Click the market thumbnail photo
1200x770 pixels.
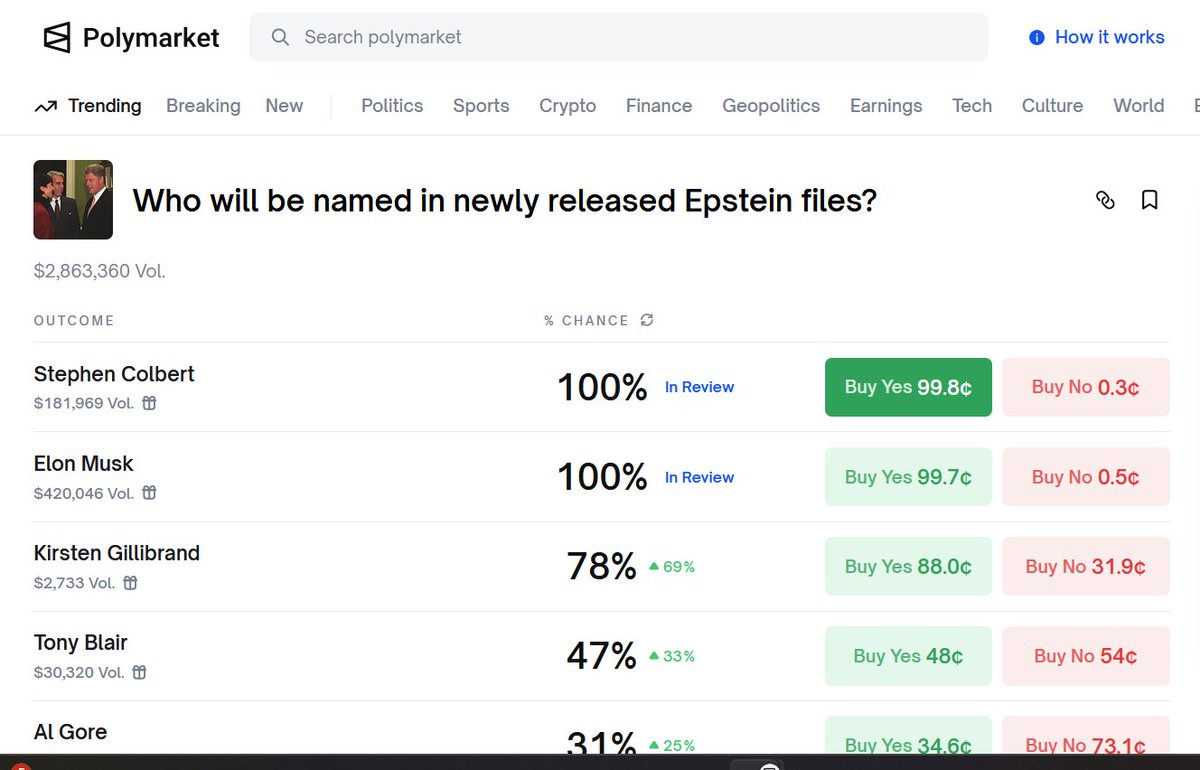(x=73, y=200)
